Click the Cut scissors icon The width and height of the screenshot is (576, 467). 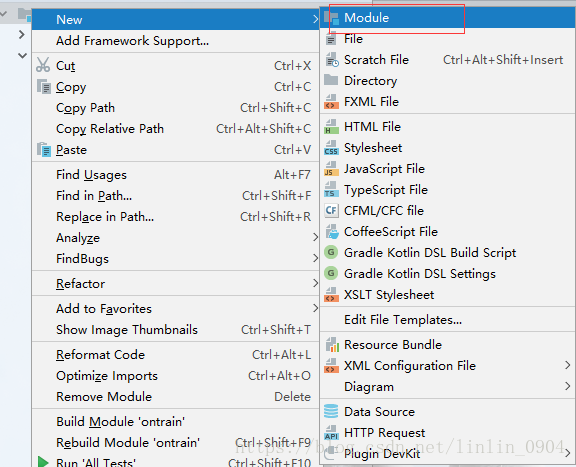tap(43, 65)
